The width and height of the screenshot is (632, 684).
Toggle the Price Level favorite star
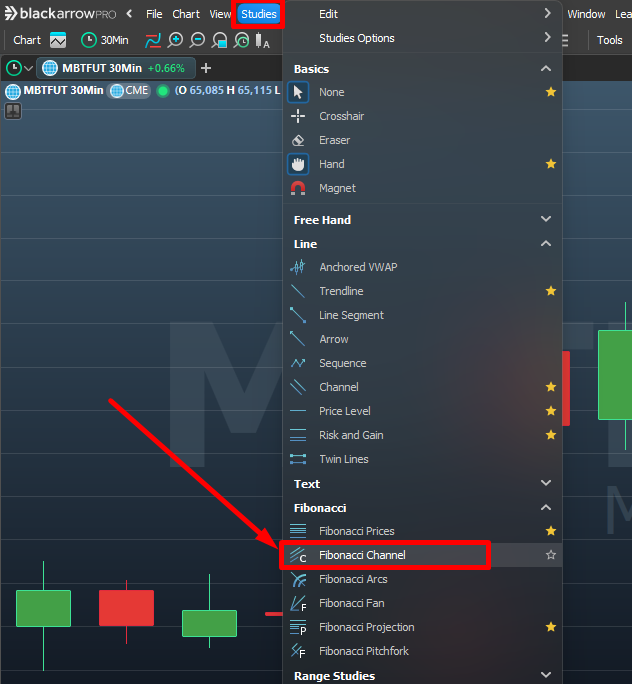coord(551,411)
